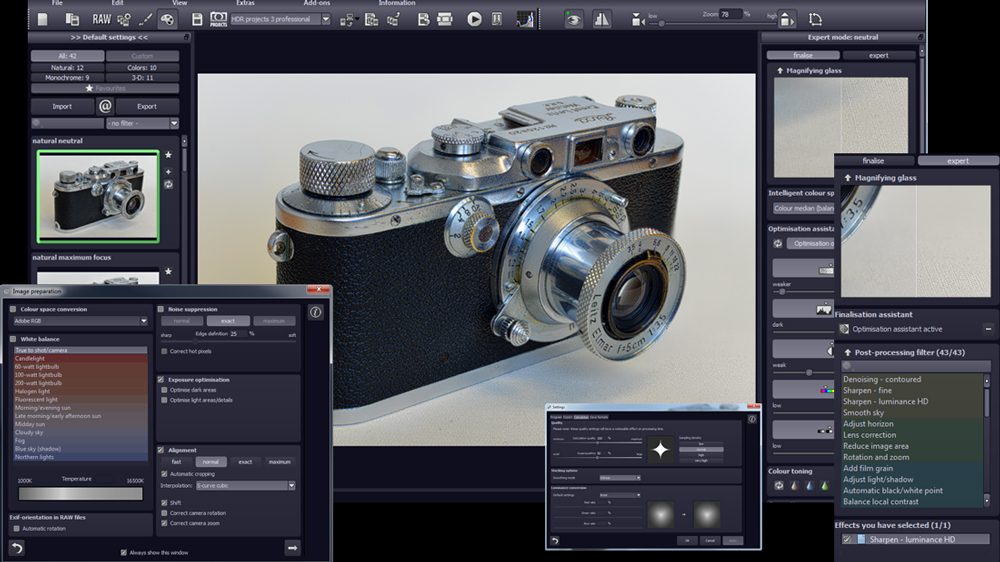Toggle the real-time preview eye icon
The width and height of the screenshot is (1000, 562).
(x=573, y=19)
